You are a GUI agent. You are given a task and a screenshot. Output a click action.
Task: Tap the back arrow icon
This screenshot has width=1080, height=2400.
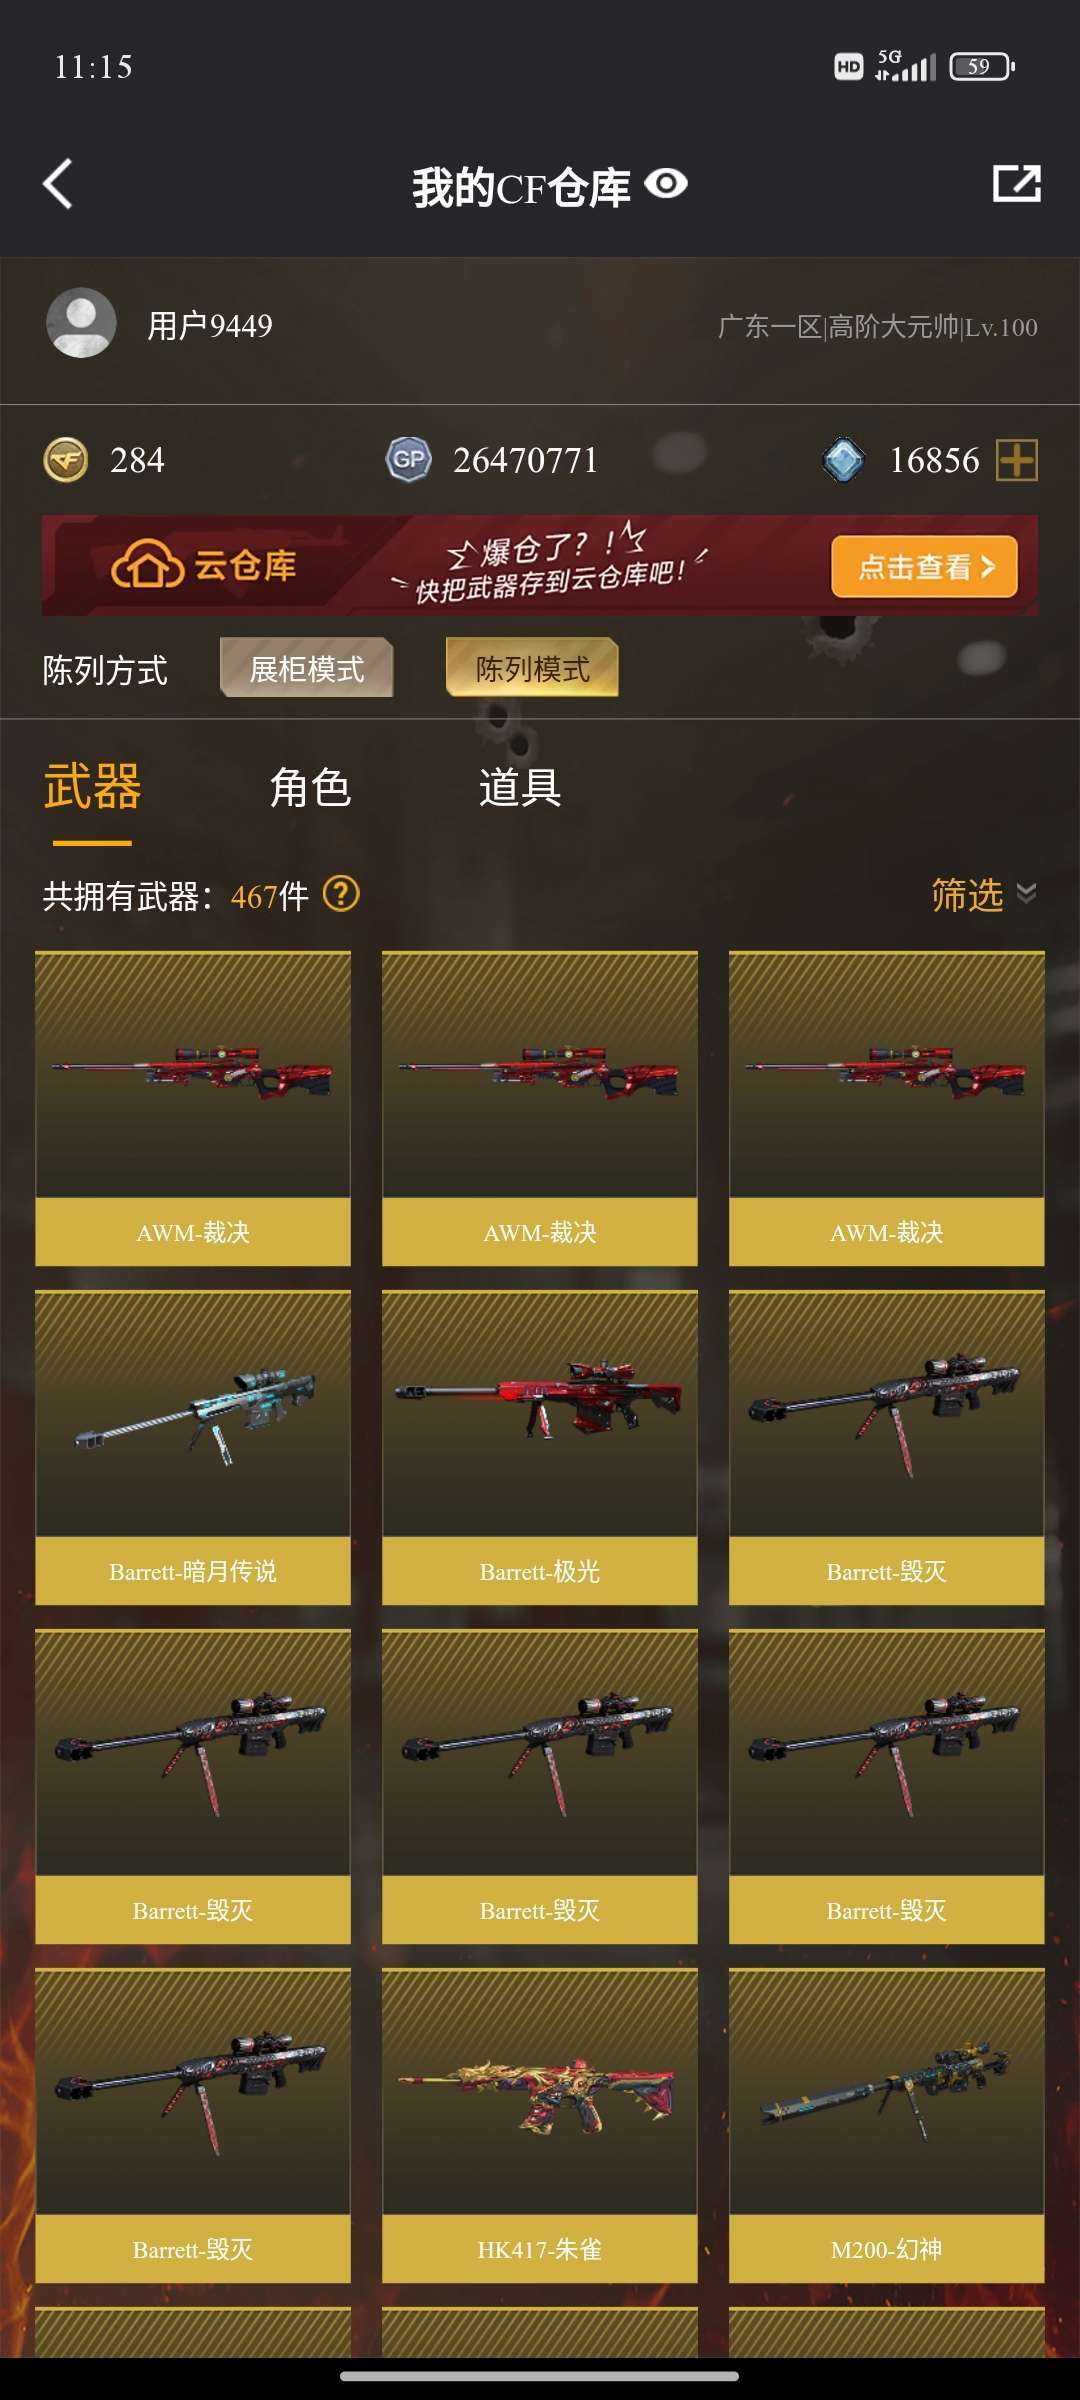(58, 184)
